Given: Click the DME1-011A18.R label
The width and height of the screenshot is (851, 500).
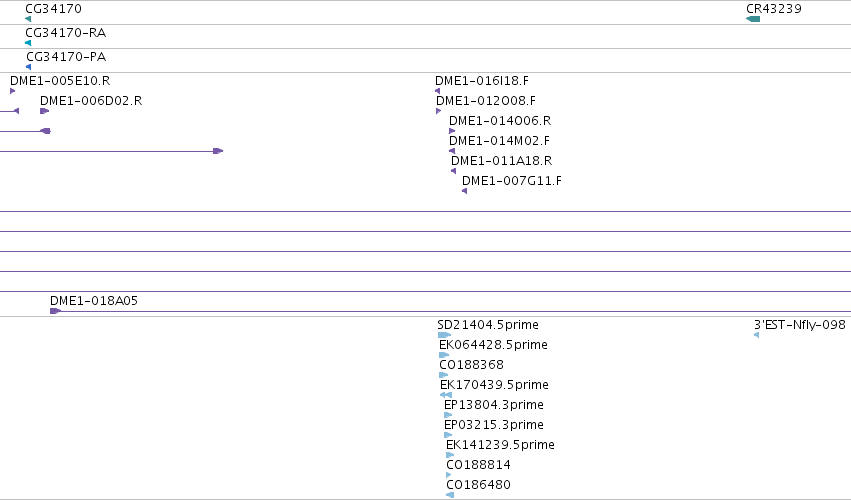Looking at the screenshot, I should point(501,161).
